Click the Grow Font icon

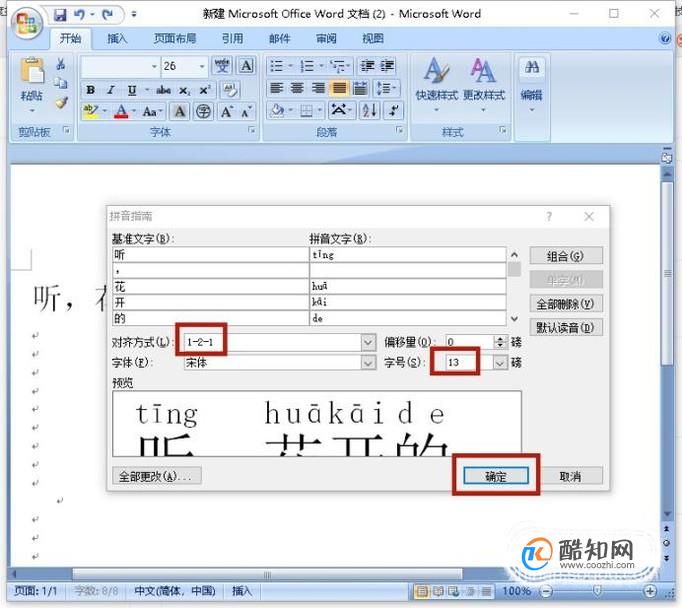[x=226, y=111]
